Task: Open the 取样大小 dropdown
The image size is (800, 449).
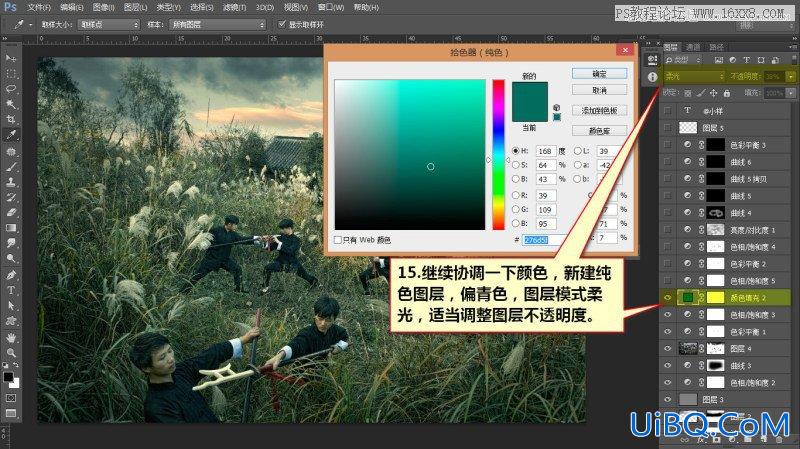Action: [109, 24]
